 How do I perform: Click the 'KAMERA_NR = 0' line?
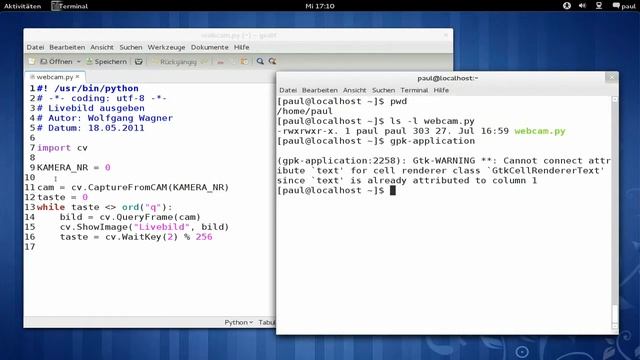coord(73,167)
